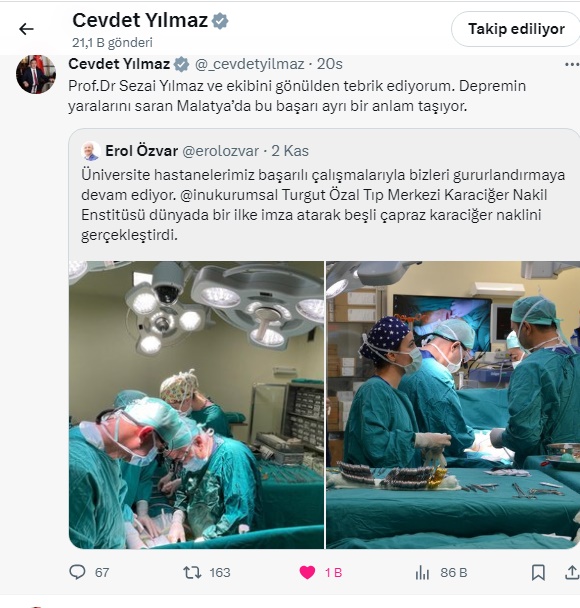Click the header verified badge beside Cevdet Yılmaz
The image size is (580, 608).
(220, 21)
